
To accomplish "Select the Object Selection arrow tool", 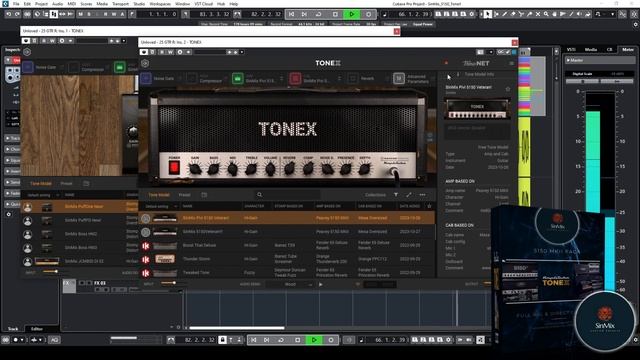I will click(487, 14).
